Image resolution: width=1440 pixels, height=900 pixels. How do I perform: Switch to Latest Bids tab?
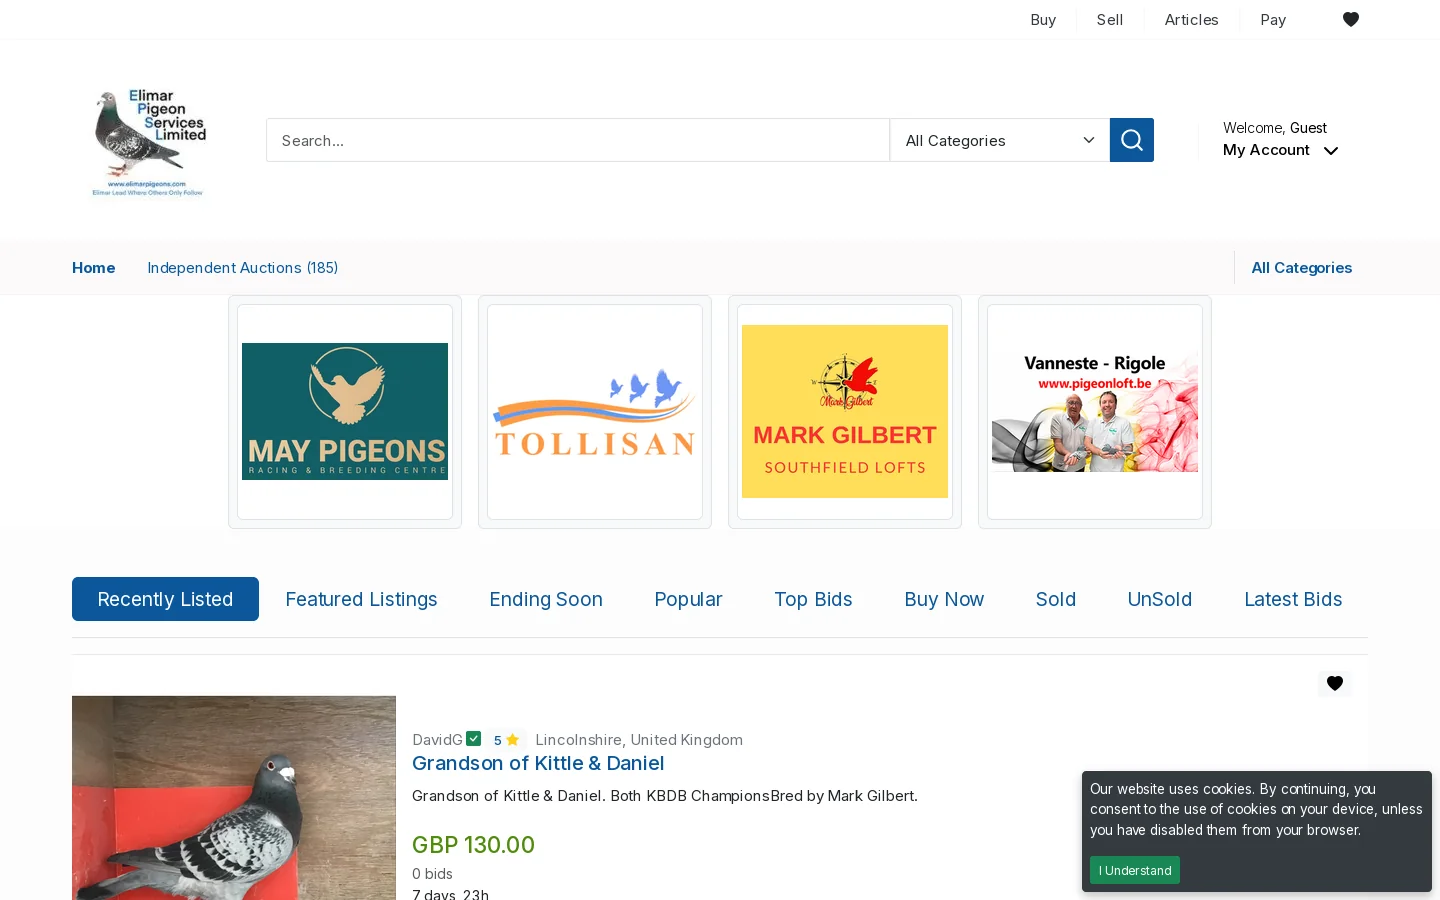(1293, 599)
